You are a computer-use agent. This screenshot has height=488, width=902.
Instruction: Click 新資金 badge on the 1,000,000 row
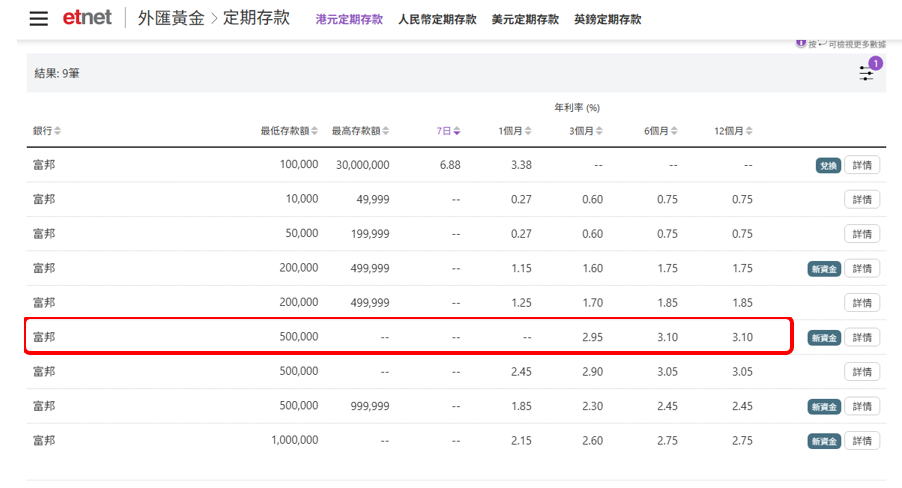click(x=824, y=442)
